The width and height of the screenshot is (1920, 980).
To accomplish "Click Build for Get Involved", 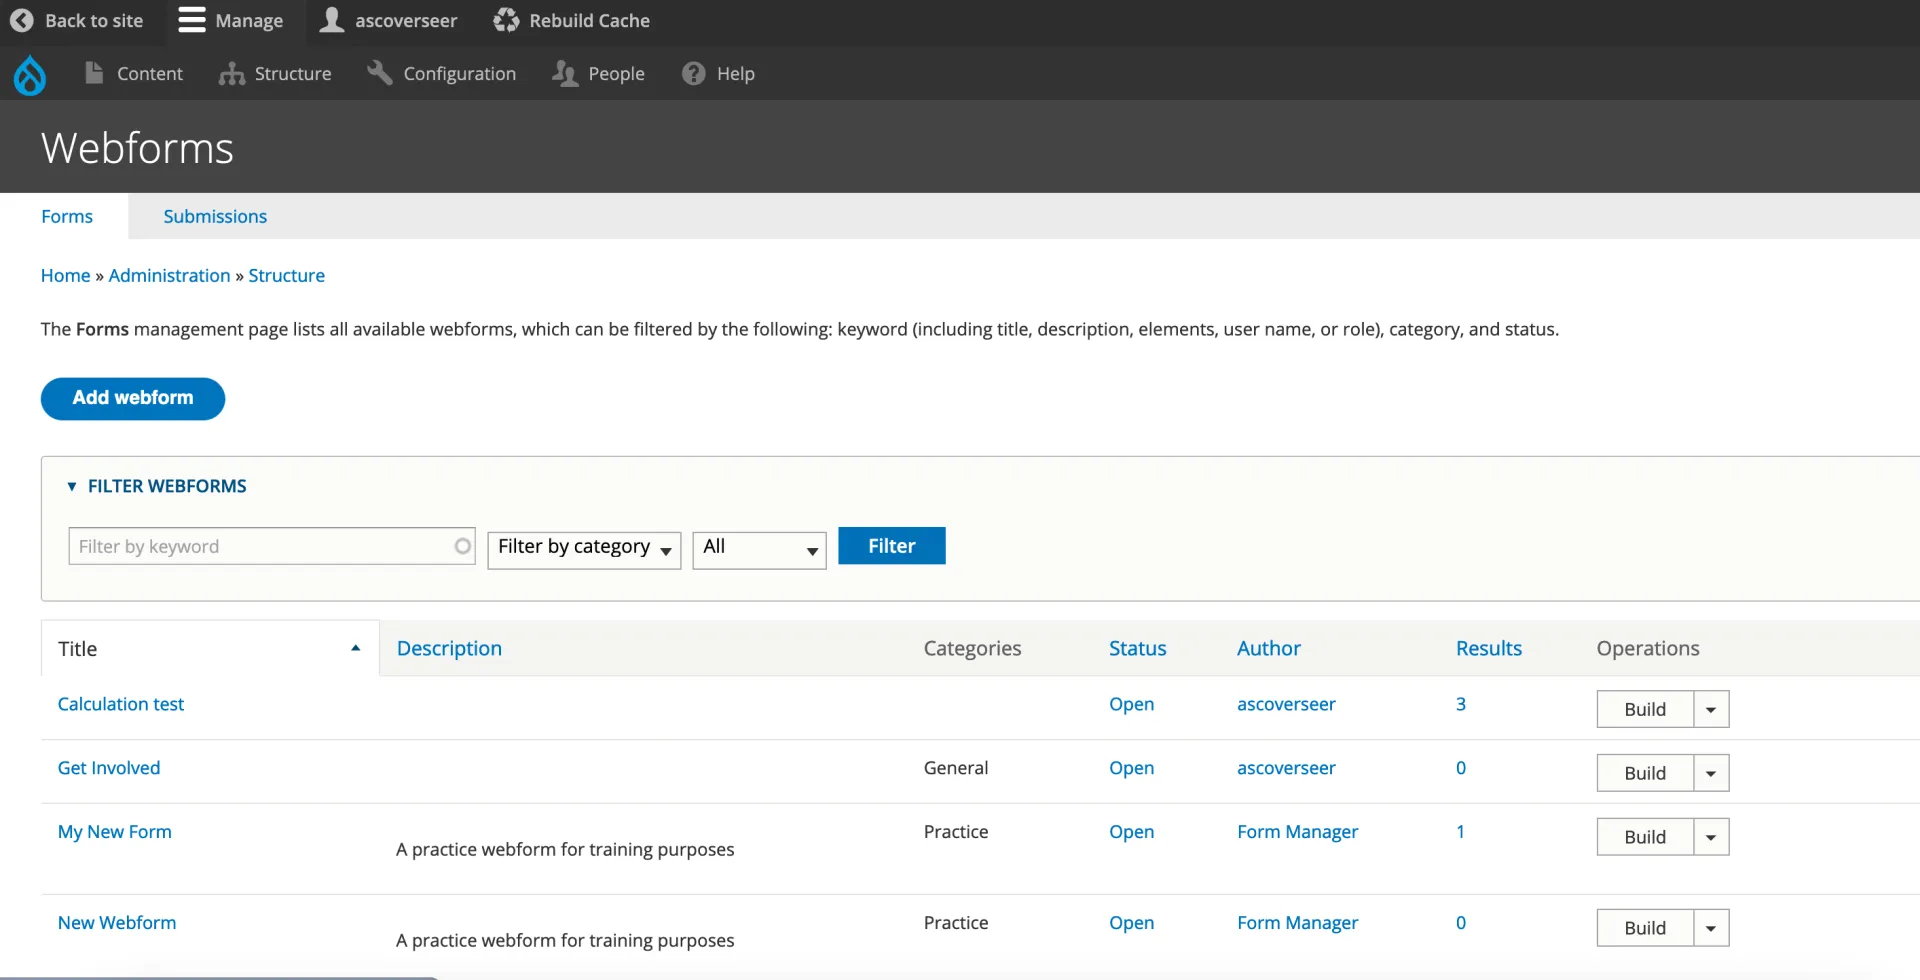I will [x=1645, y=773].
